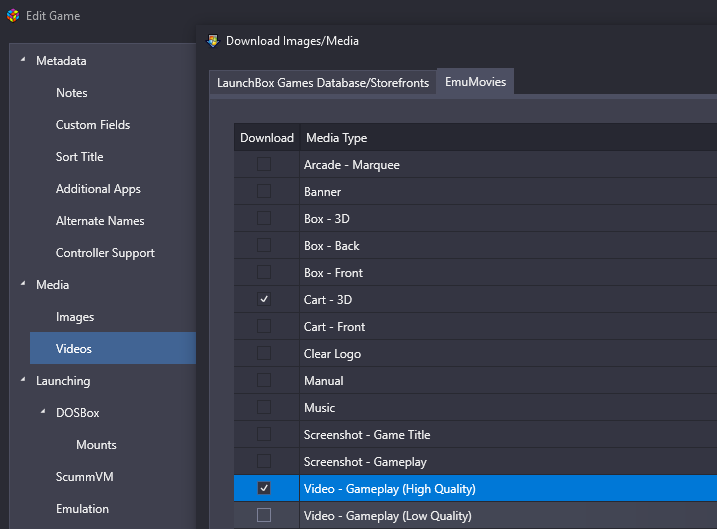Select the EmuMovies tab
Viewport: 717px width, 529px height.
coord(476,81)
